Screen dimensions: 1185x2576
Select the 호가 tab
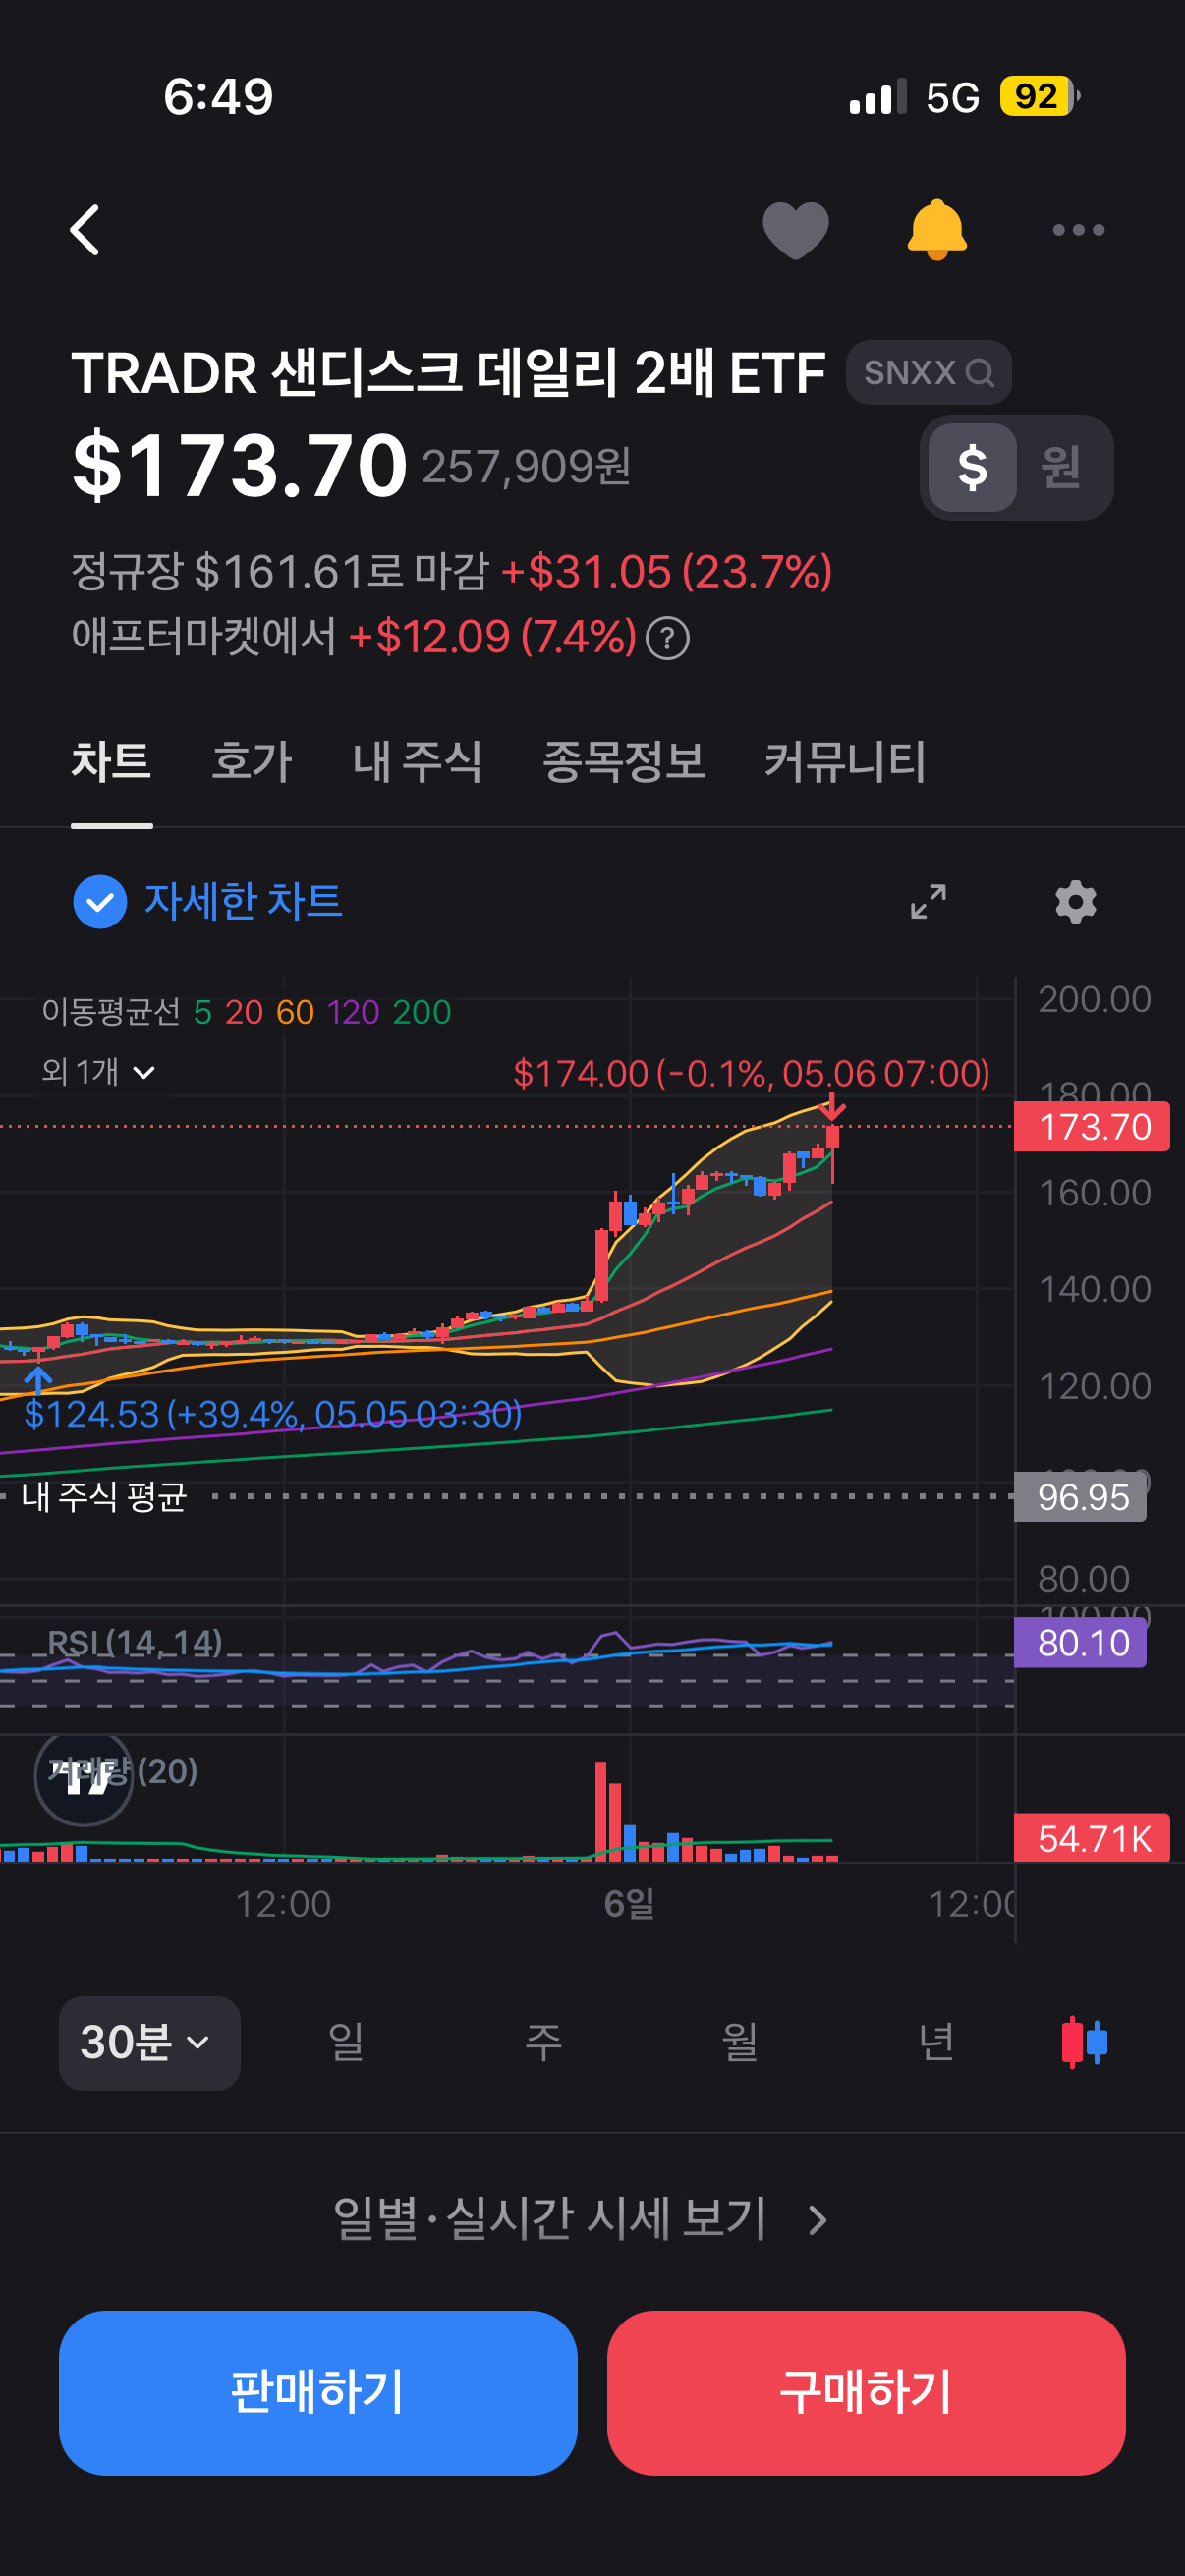pos(252,762)
